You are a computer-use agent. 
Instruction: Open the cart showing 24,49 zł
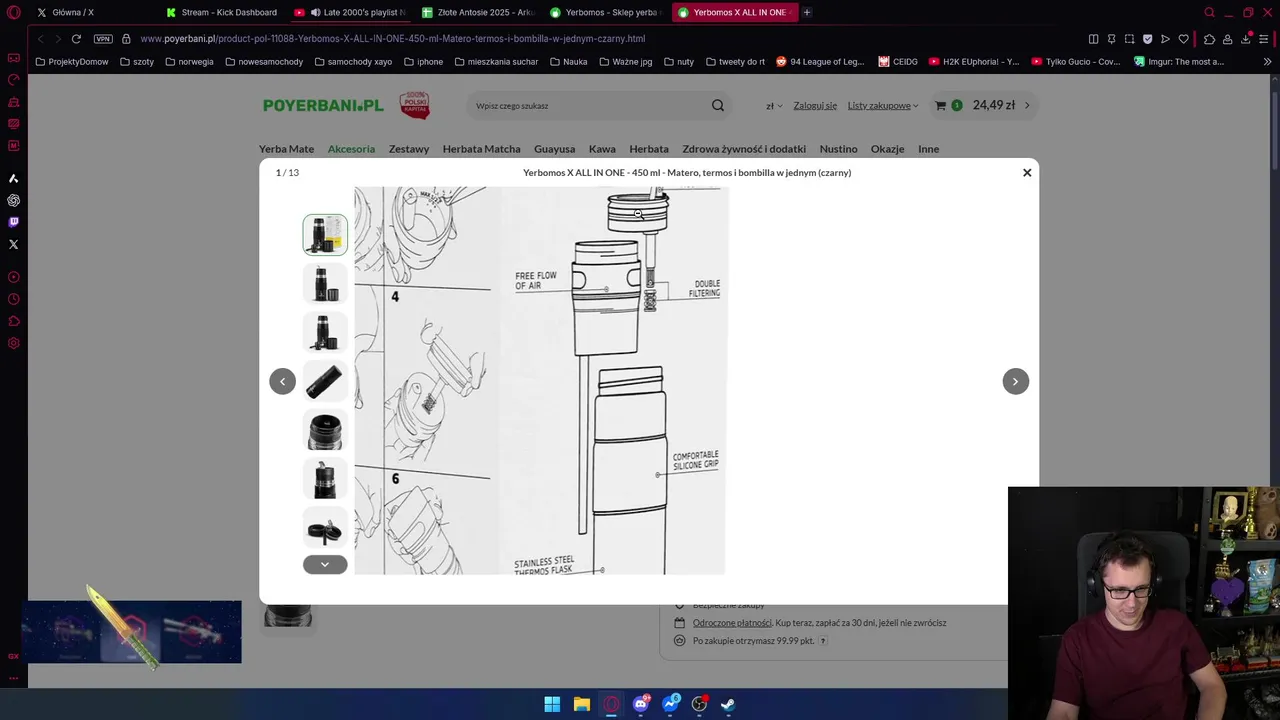pos(982,105)
